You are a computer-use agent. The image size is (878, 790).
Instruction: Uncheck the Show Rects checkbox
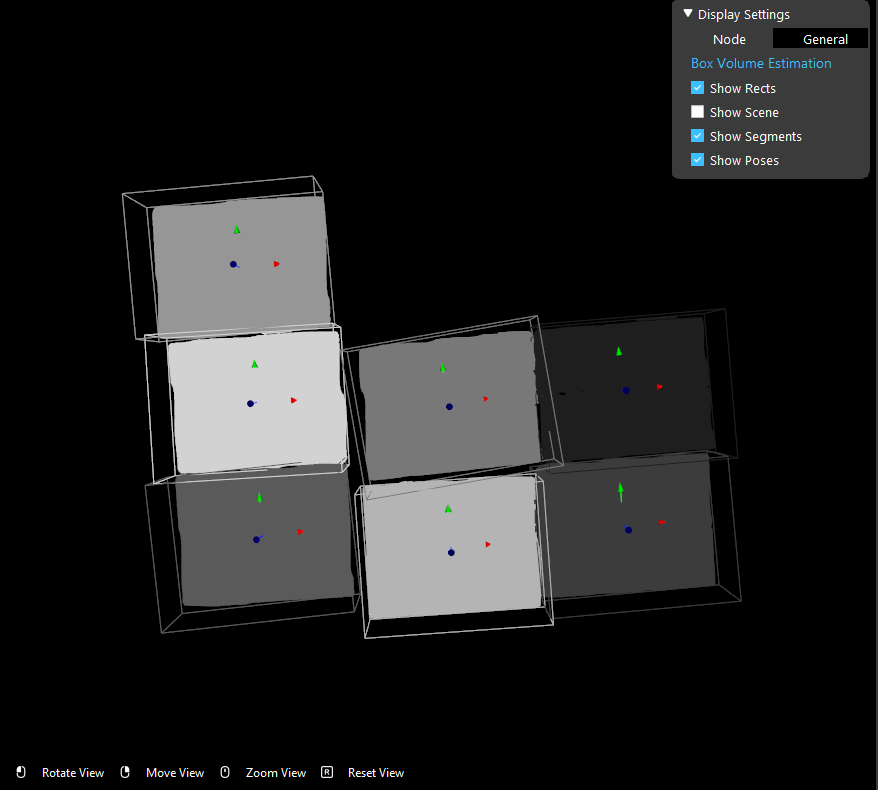point(697,88)
